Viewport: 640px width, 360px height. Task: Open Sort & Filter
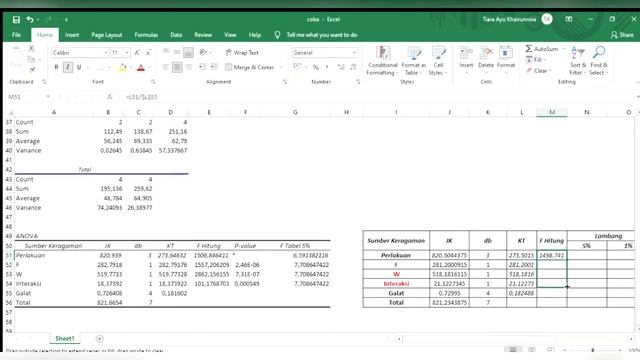click(x=578, y=60)
